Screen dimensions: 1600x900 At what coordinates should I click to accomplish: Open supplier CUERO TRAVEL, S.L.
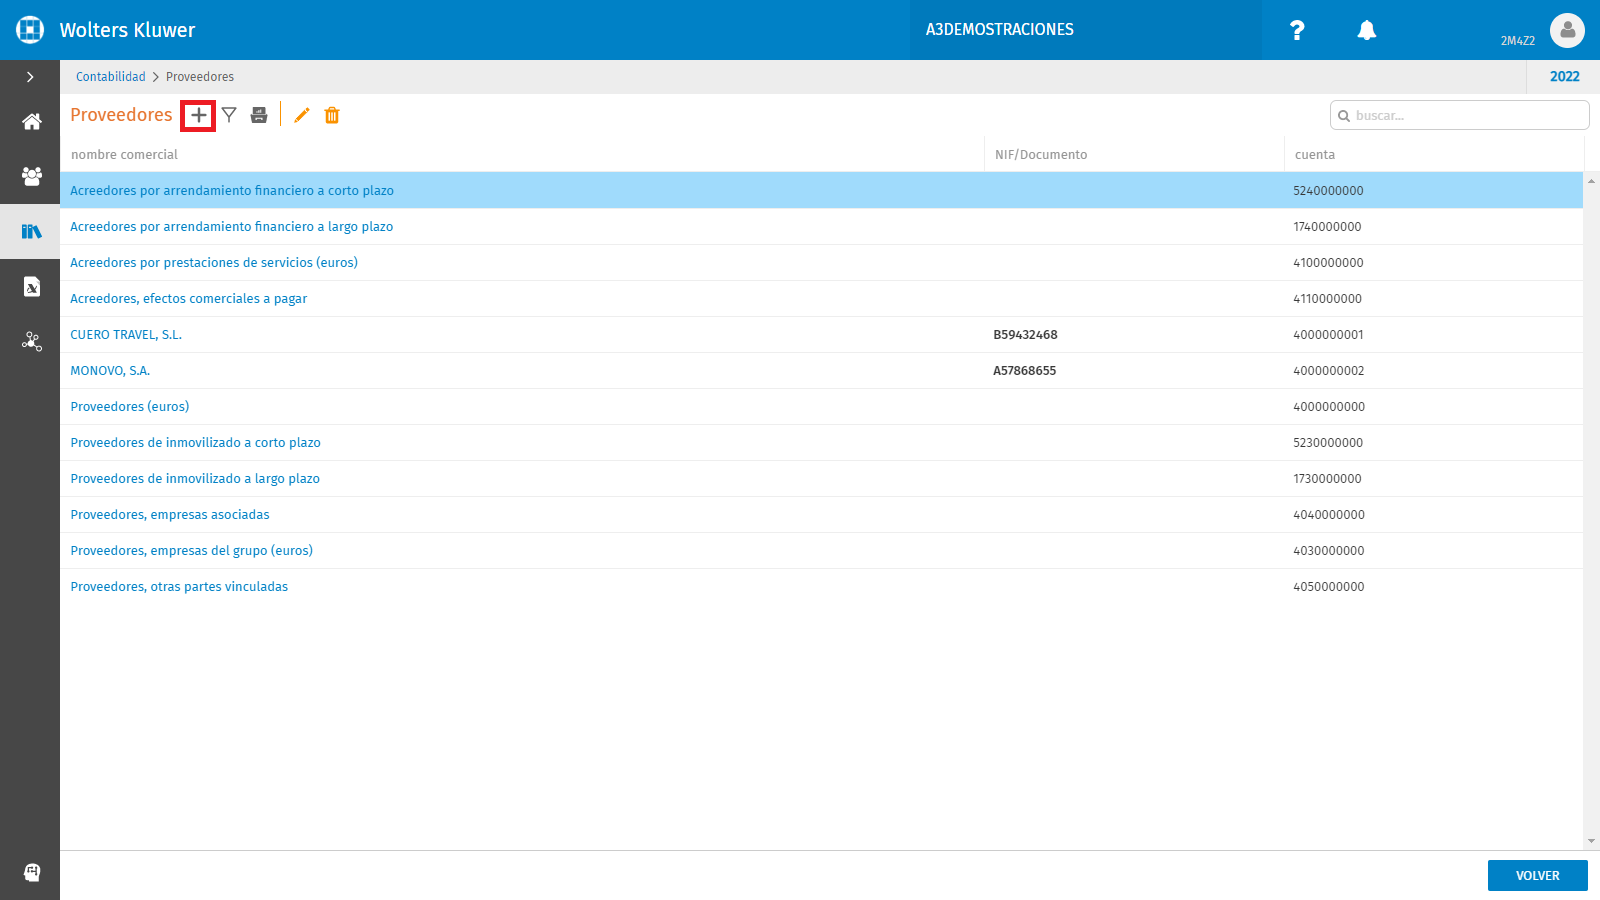126,334
